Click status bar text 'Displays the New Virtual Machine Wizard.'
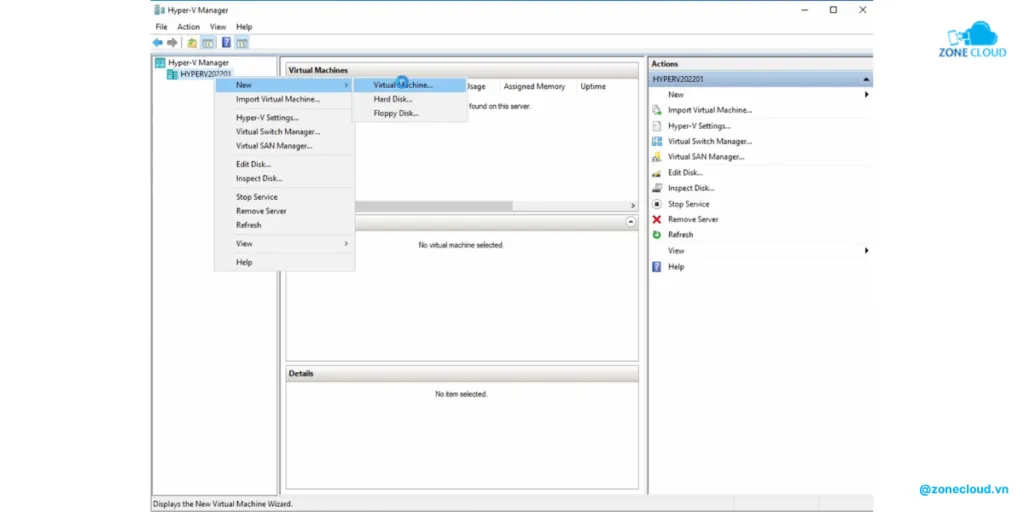The image size is (1024, 512). pos(222,504)
